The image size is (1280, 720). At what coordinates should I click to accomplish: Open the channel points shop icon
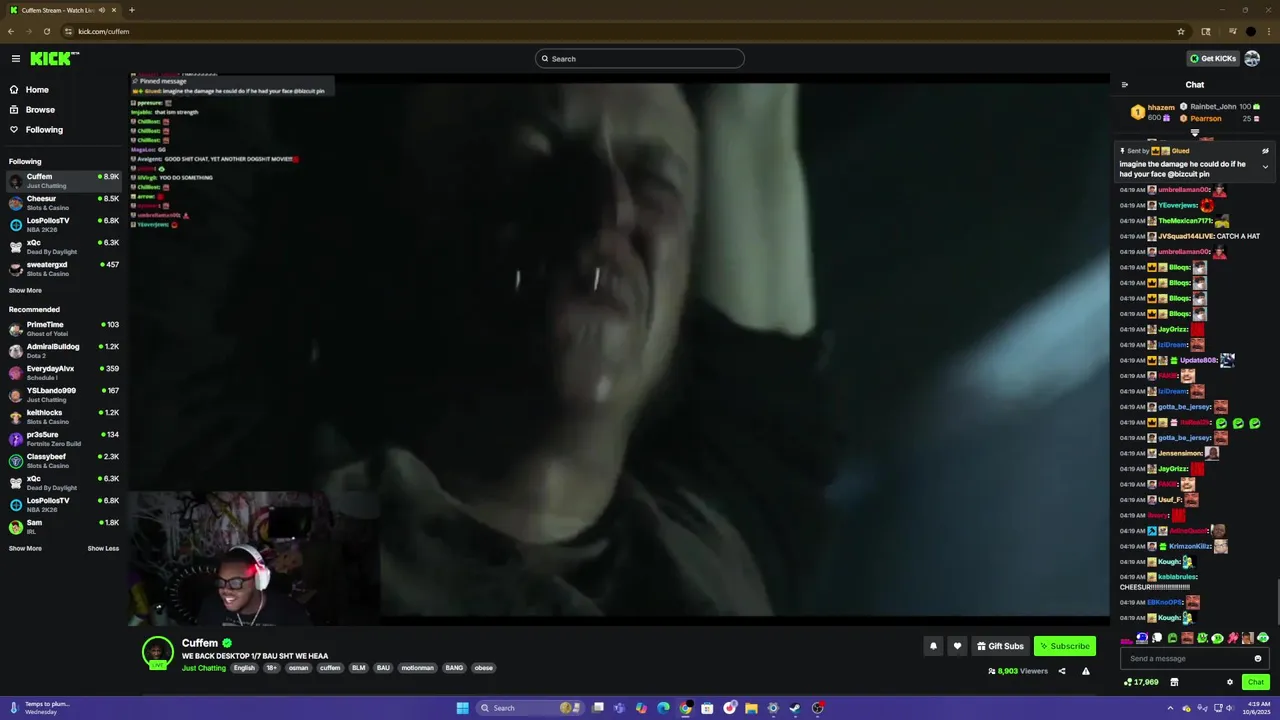click(x=1174, y=682)
